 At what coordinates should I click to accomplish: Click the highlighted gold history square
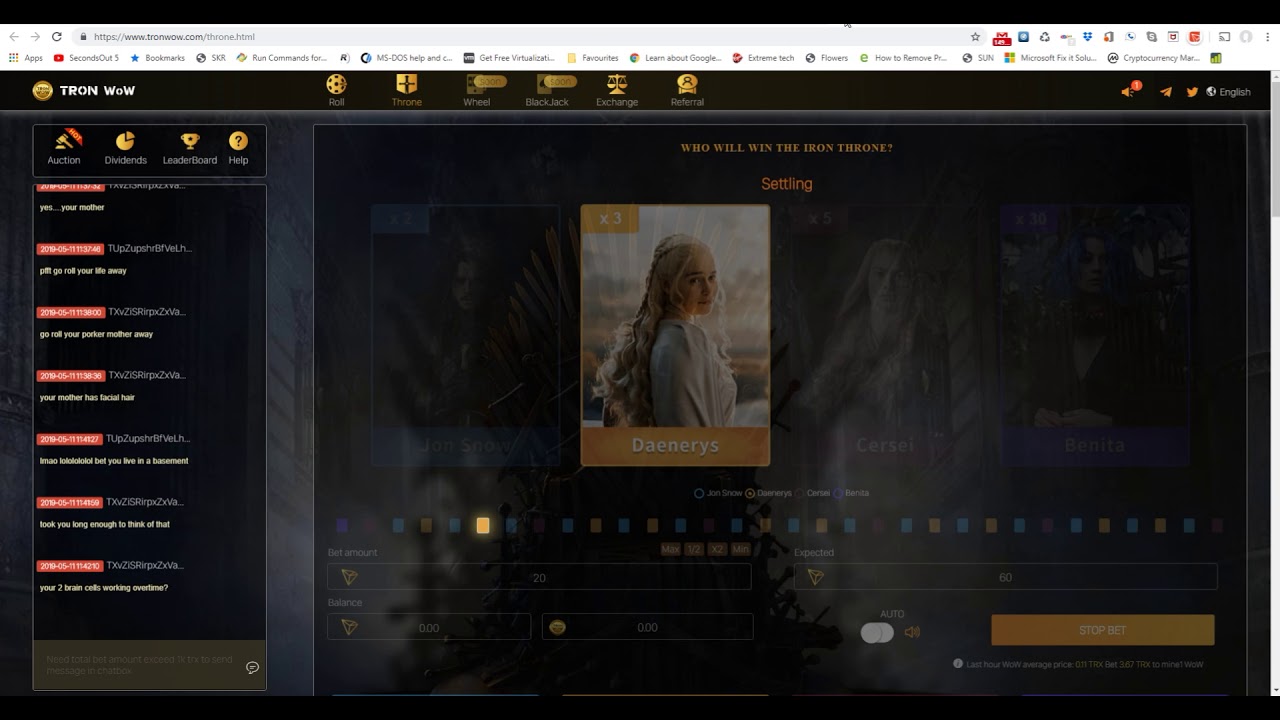[483, 525]
